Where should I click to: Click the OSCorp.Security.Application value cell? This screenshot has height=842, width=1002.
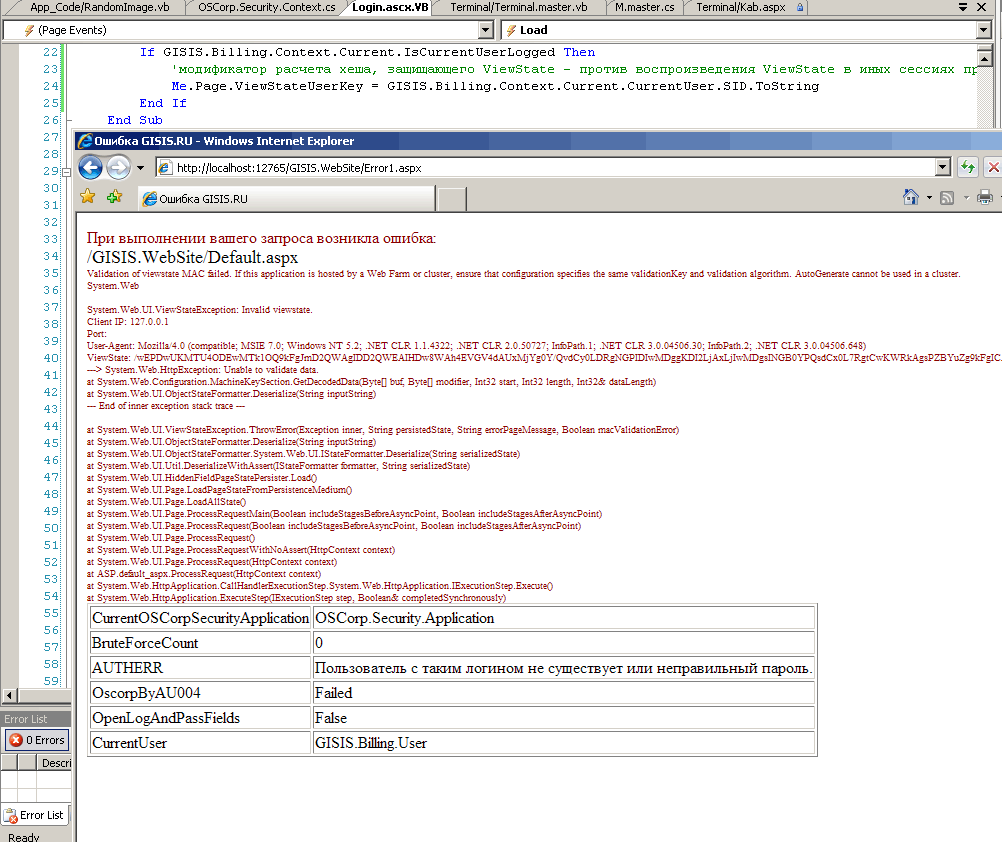coord(564,618)
